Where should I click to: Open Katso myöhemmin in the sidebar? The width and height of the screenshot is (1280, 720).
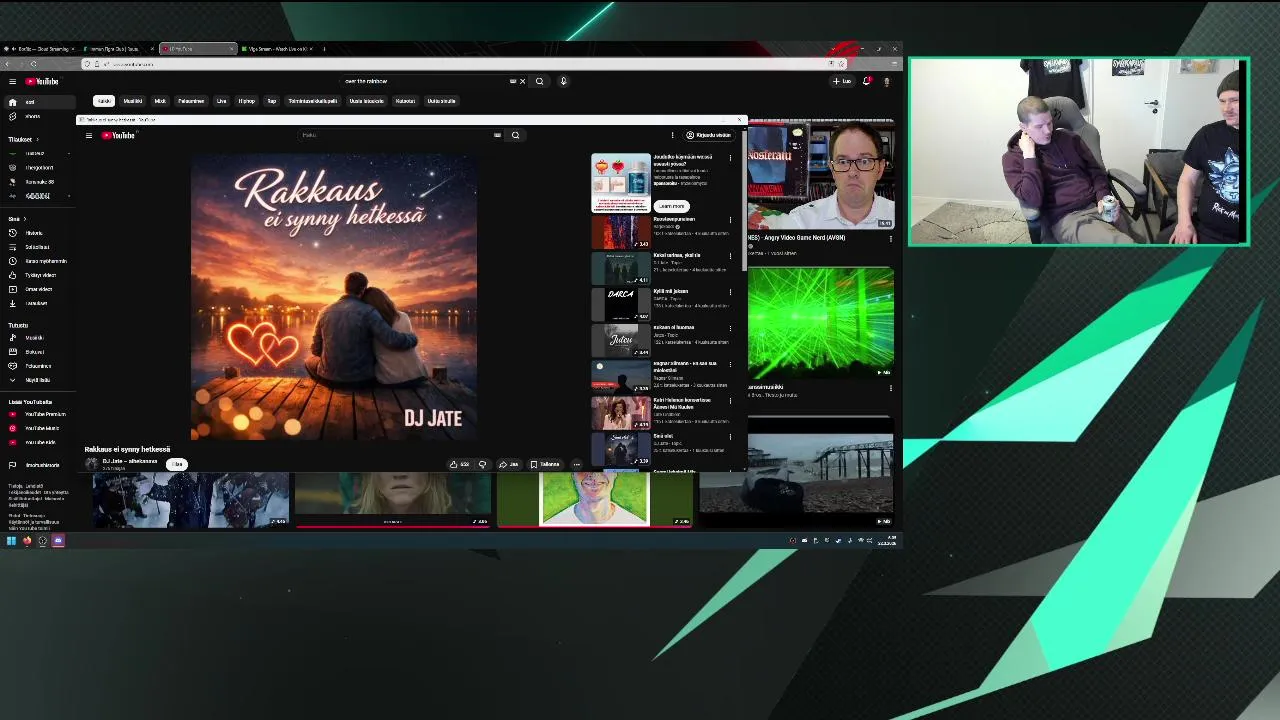40,261
